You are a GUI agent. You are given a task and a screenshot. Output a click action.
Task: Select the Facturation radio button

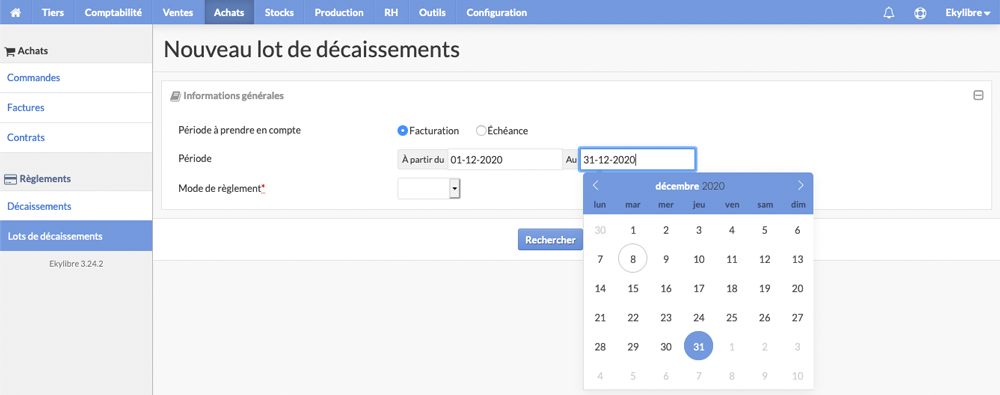pyautogui.click(x=402, y=131)
